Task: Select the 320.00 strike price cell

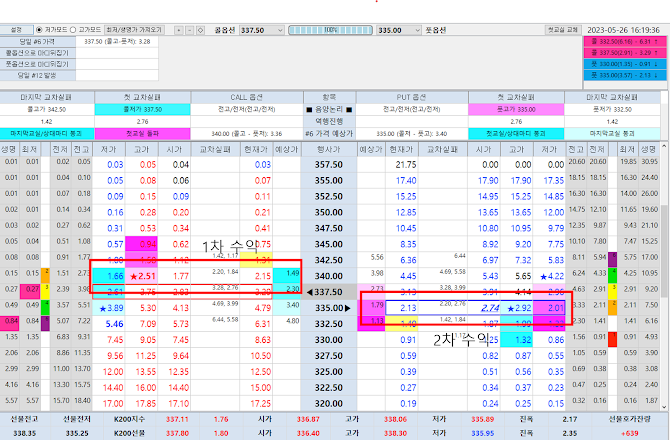Action: coord(329,404)
